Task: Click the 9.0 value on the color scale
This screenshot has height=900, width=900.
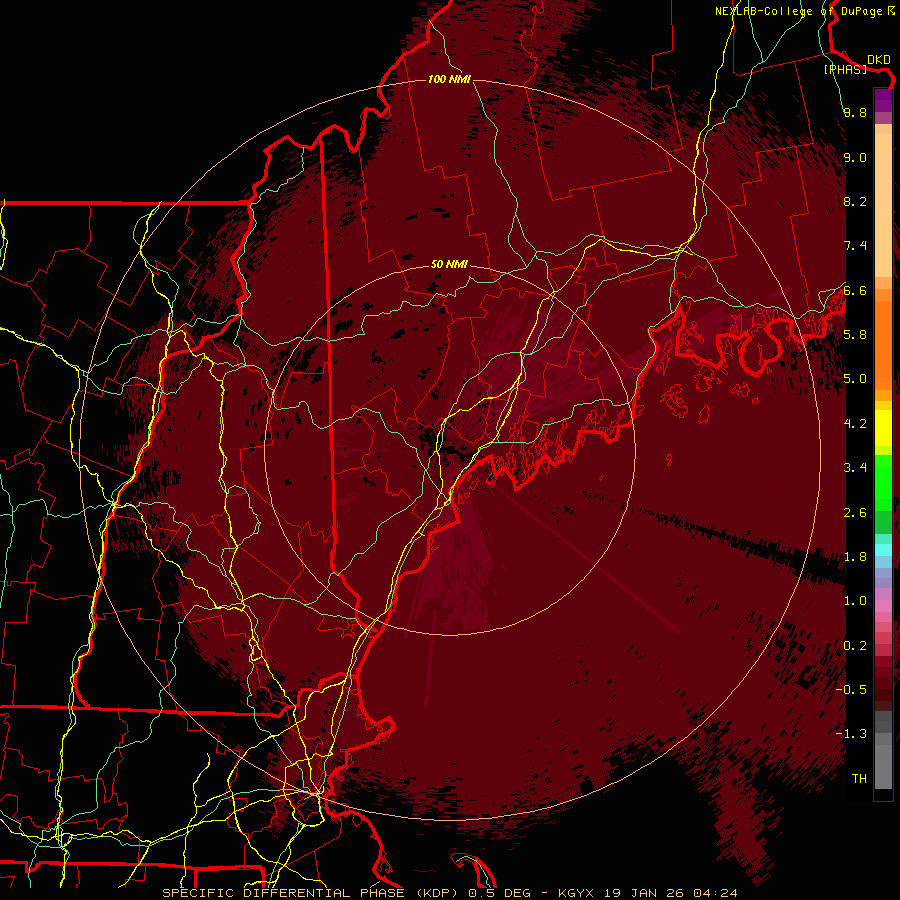Action: [x=855, y=158]
